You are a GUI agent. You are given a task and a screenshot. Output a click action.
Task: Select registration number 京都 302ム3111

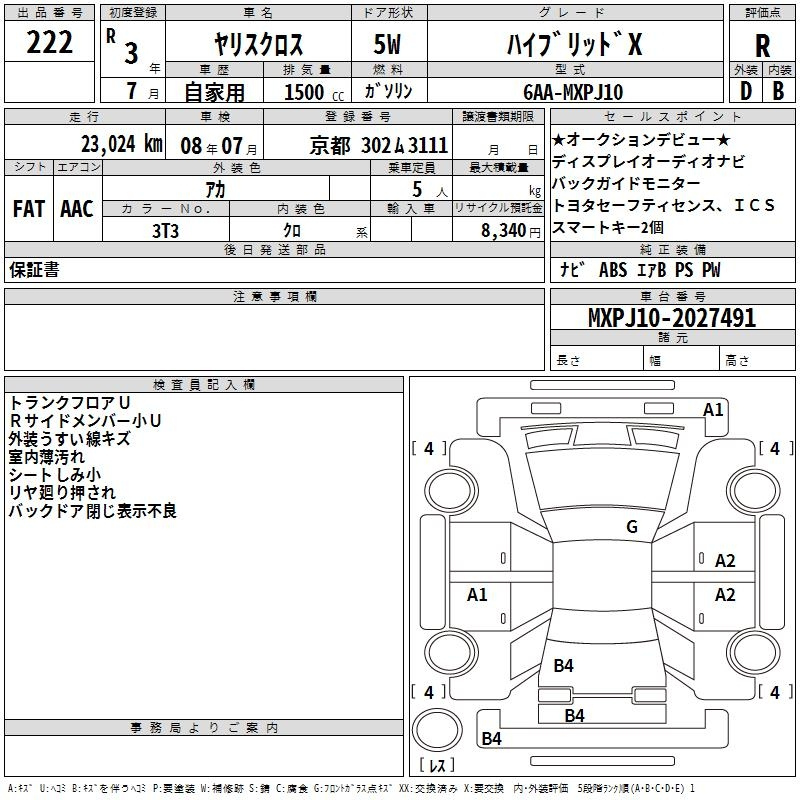379,146
